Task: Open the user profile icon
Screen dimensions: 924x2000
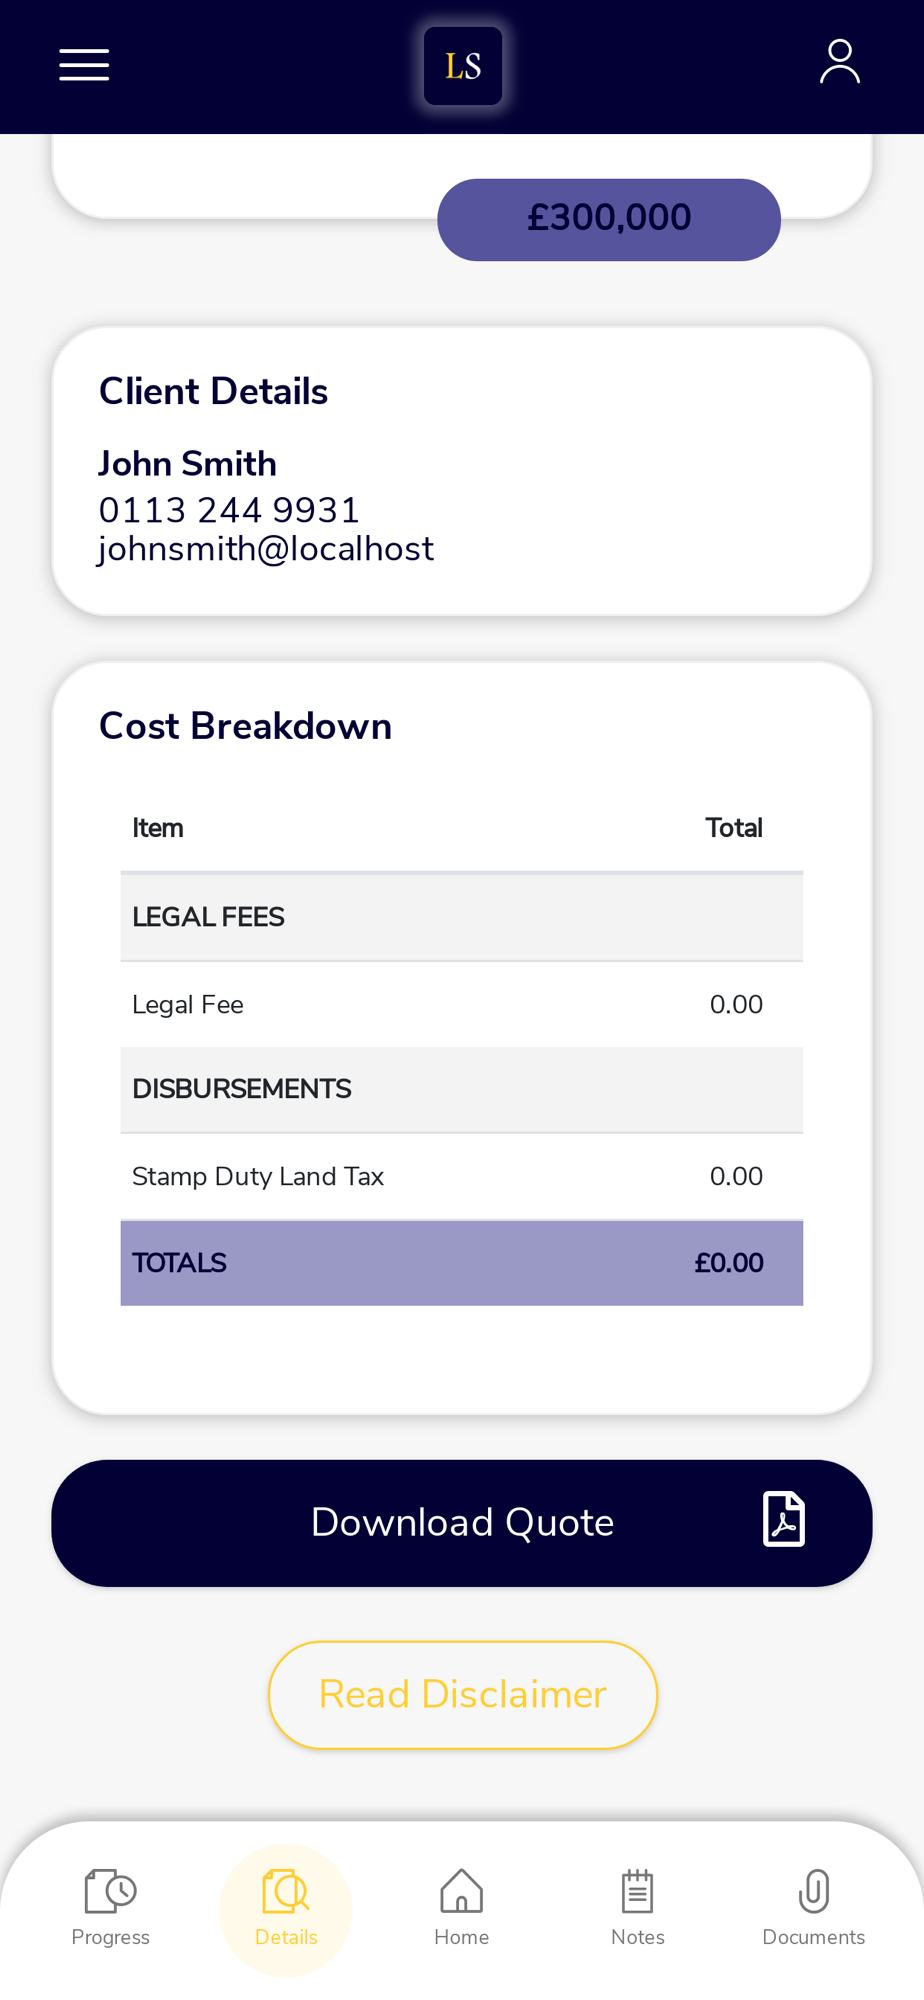Action: [x=840, y=62]
